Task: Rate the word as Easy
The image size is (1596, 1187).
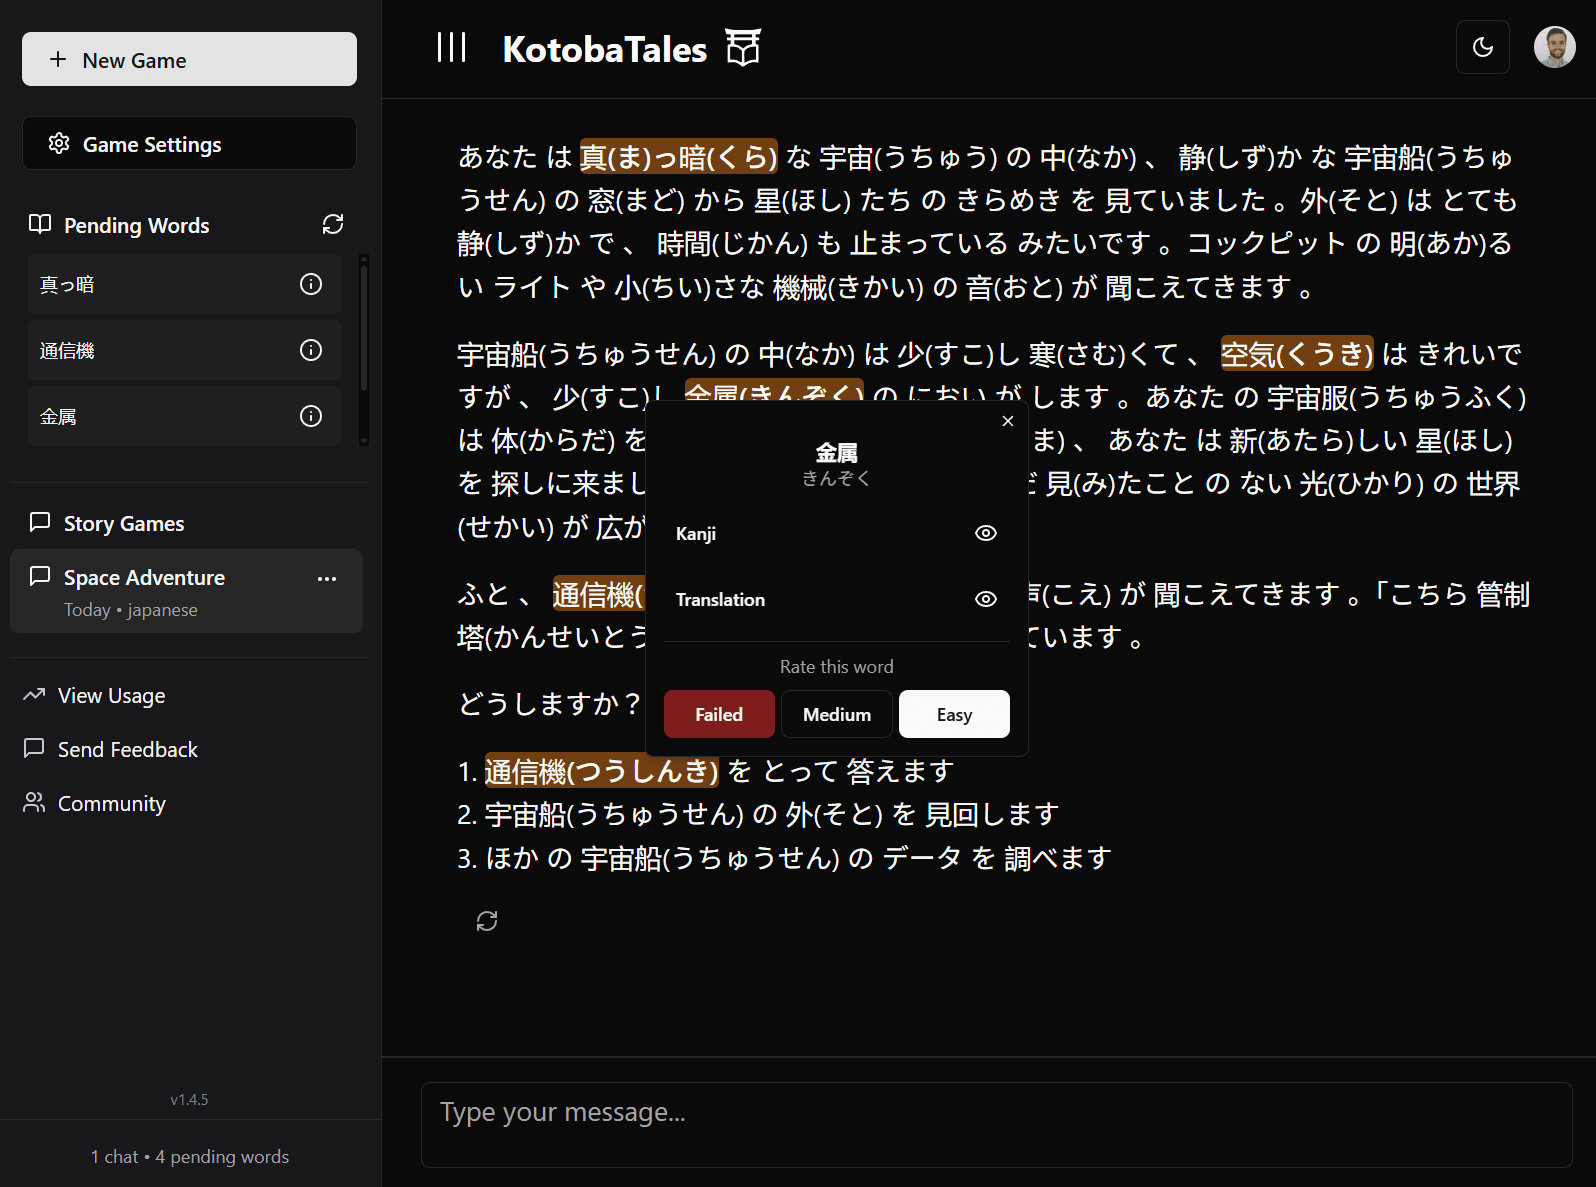Action: pyautogui.click(x=954, y=714)
